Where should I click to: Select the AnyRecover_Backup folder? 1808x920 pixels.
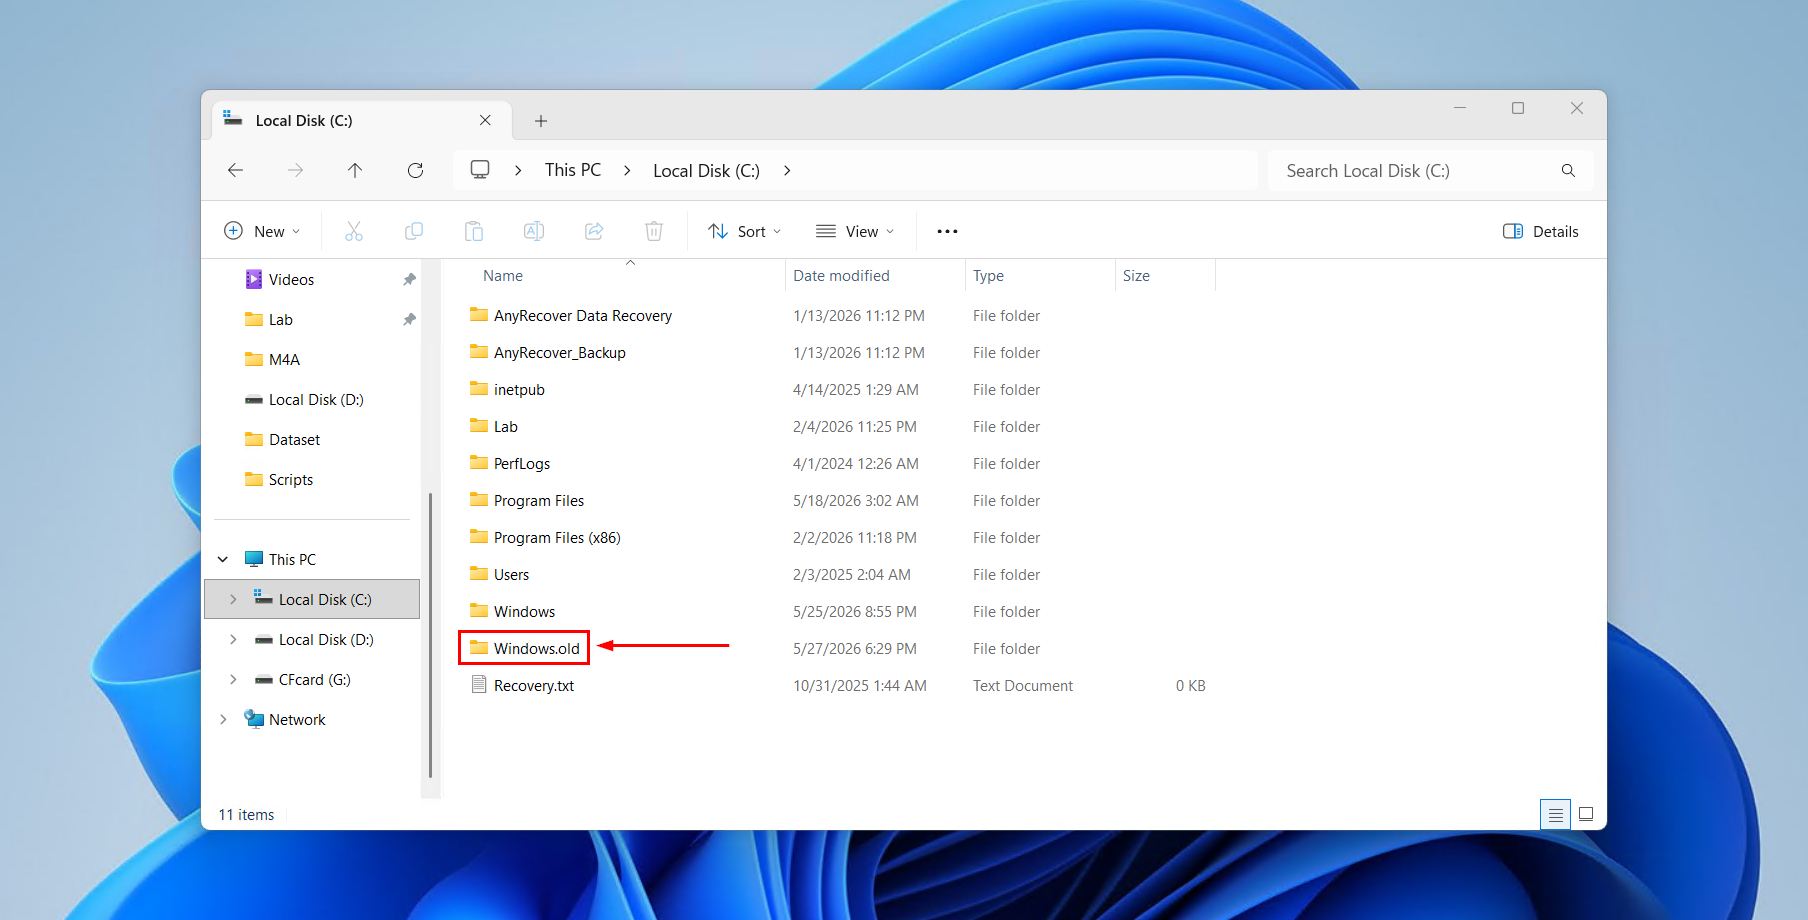click(560, 353)
